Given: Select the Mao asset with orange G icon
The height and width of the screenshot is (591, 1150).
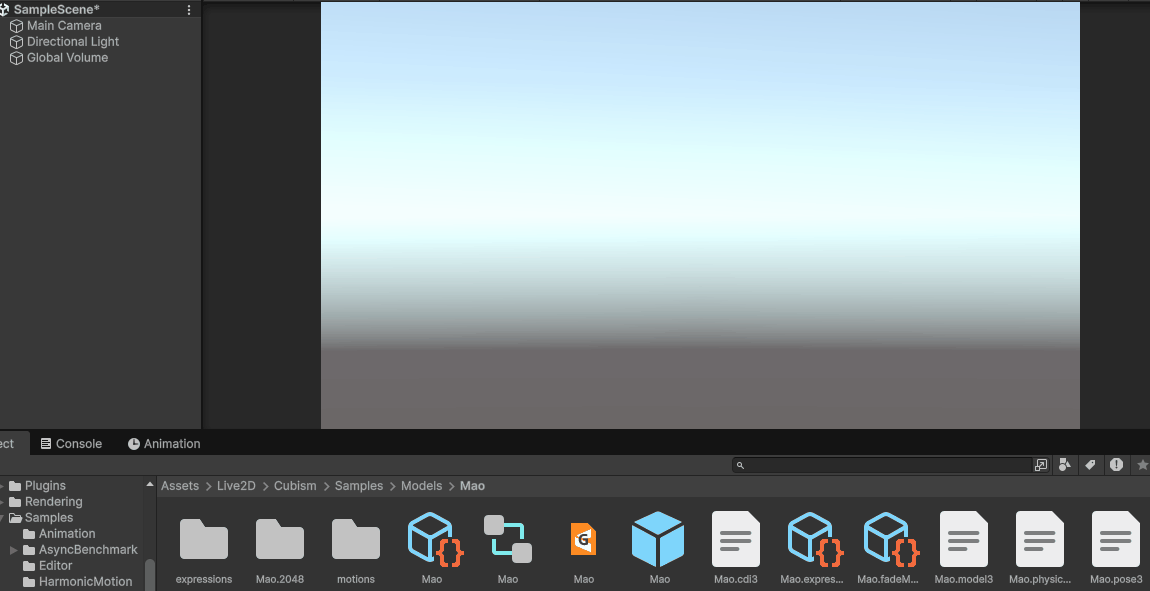Looking at the screenshot, I should (584, 540).
